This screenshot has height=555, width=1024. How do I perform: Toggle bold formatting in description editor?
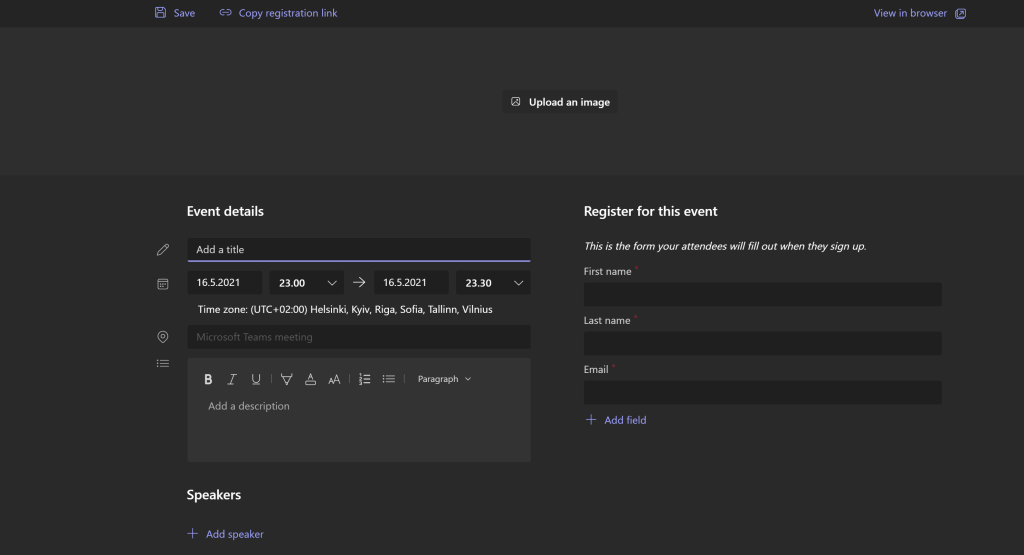coord(208,379)
